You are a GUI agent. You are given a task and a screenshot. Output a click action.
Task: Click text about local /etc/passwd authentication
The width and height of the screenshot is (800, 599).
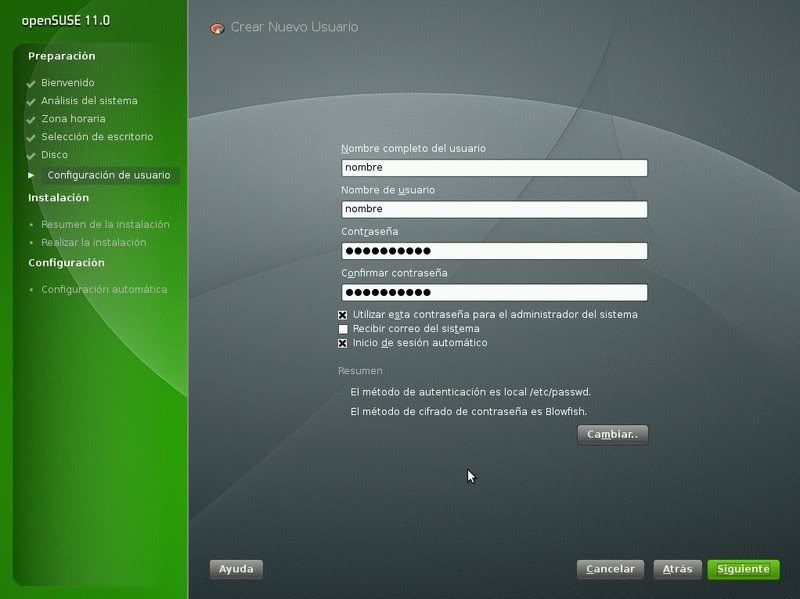click(470, 392)
